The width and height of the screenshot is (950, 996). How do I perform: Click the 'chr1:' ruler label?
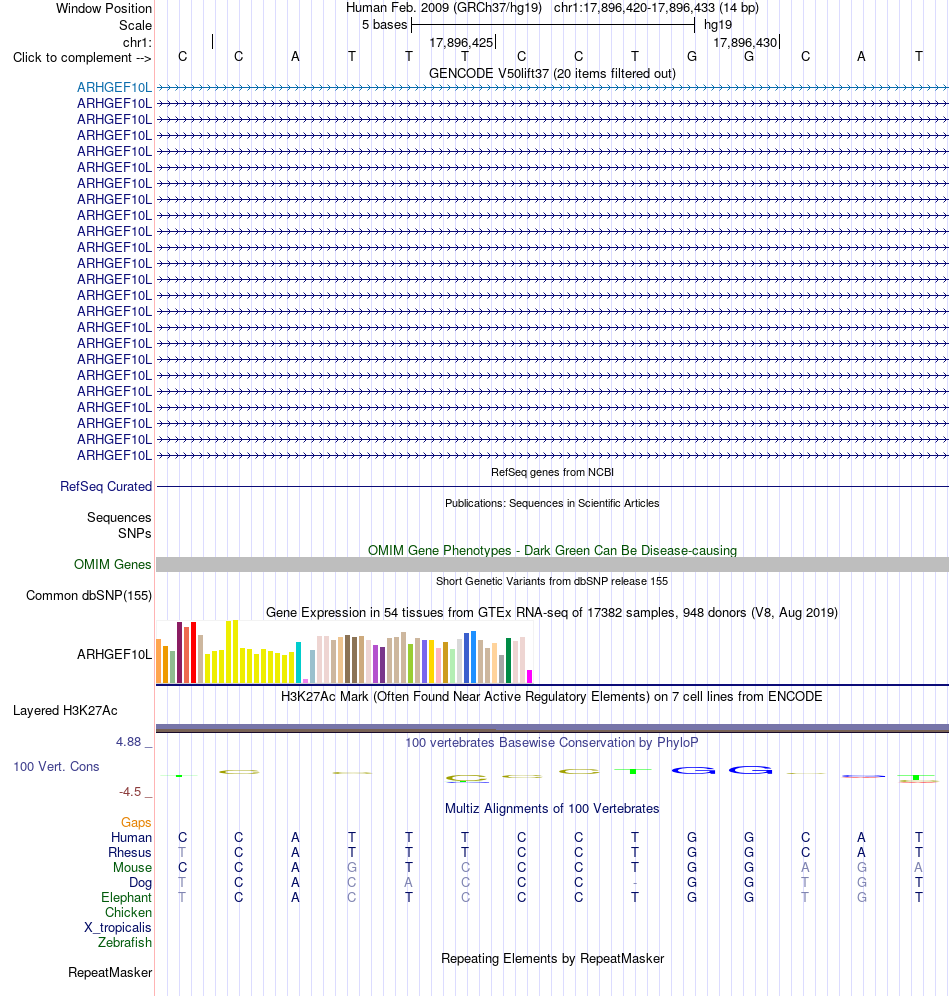pos(137,43)
